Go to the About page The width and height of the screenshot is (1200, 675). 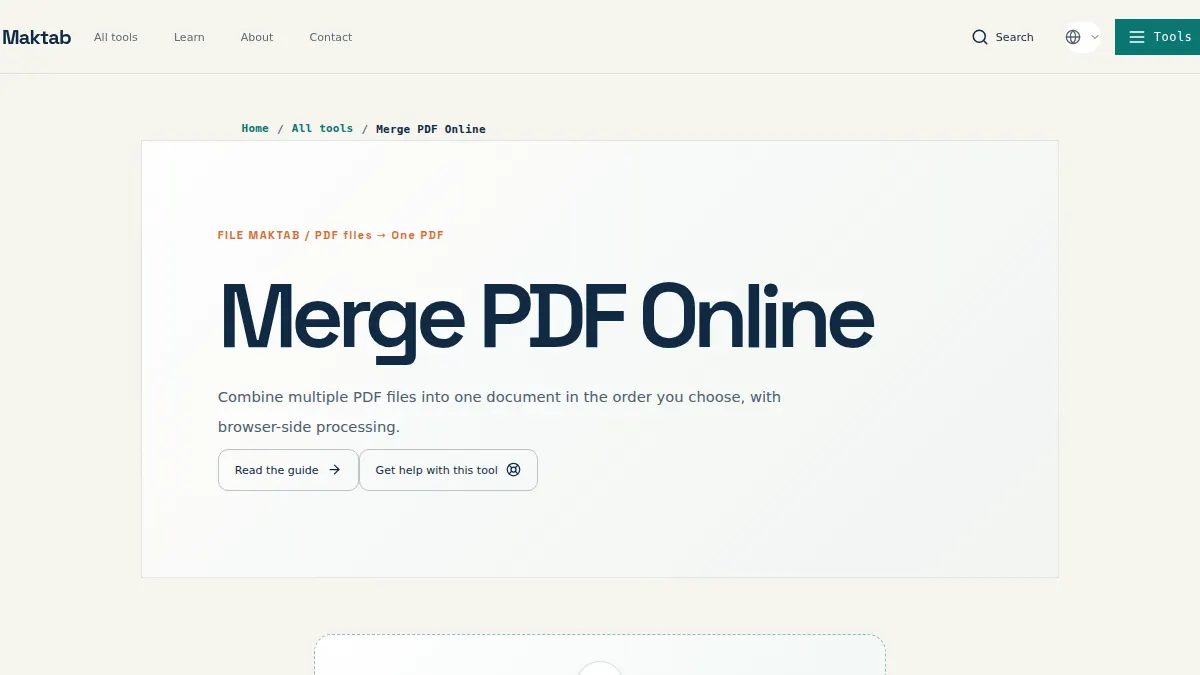[x=257, y=37]
